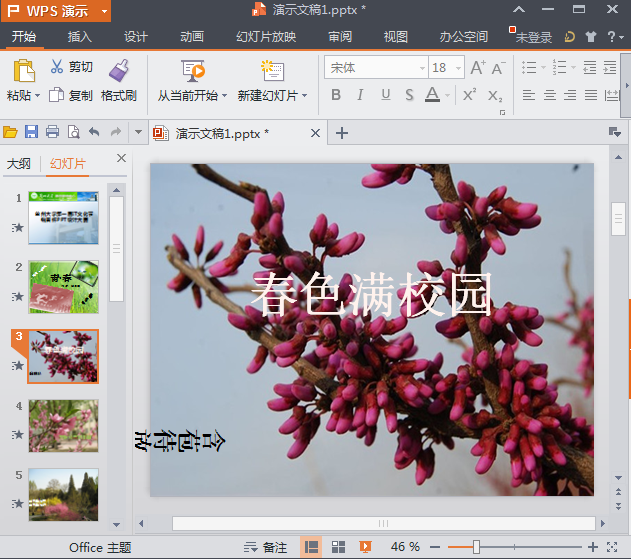Expand the WPS 演示 application menu arrow

[103, 12]
